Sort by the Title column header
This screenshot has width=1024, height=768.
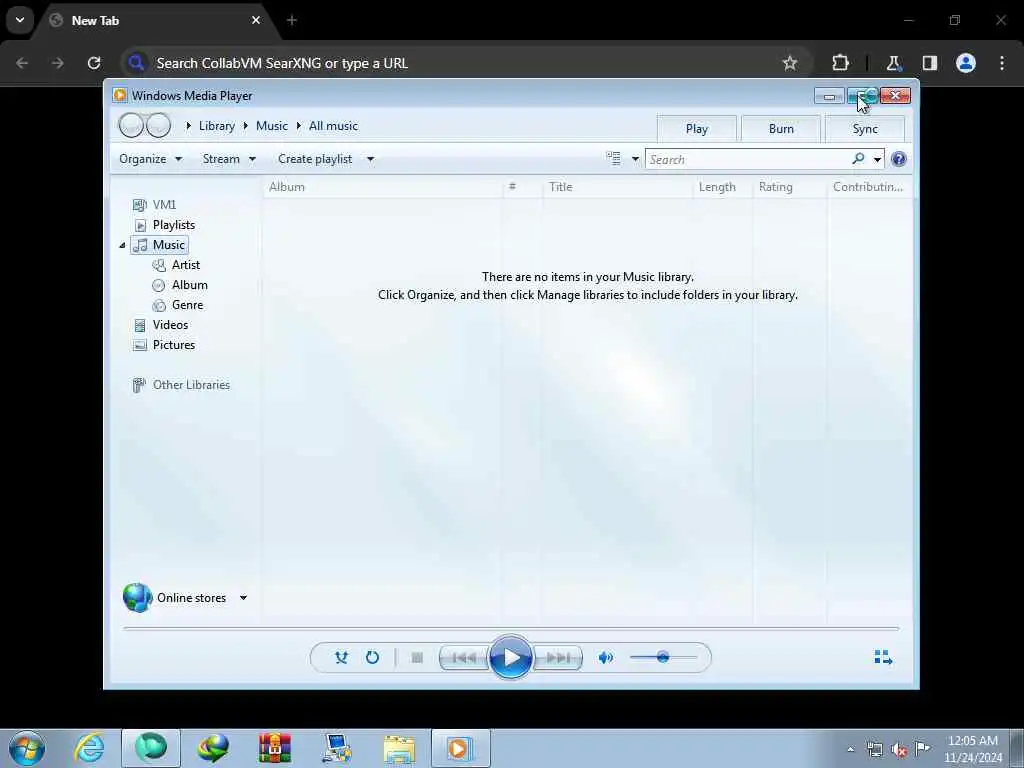618,187
